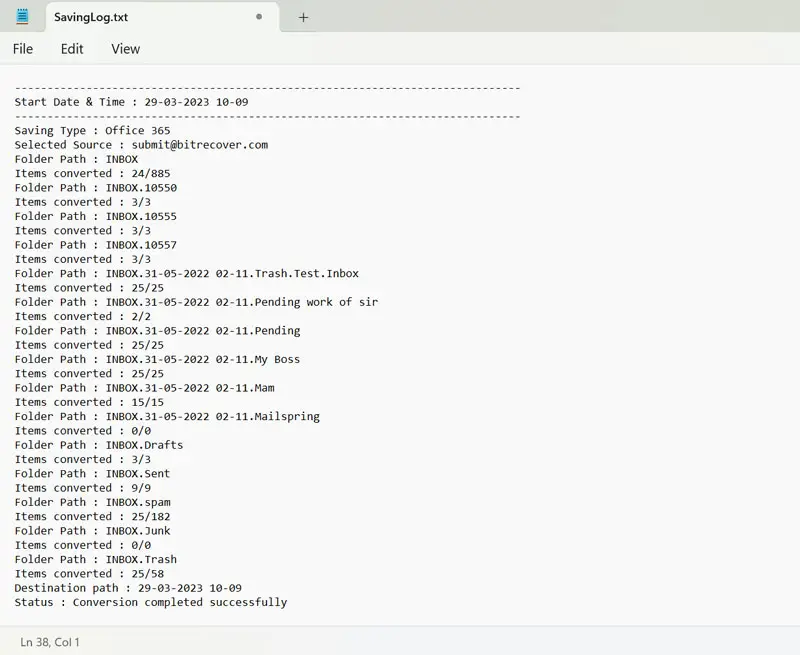Image resolution: width=800 pixels, height=655 pixels.
Task: Click the Start Date & Time line
Action: pyautogui.click(x=131, y=102)
